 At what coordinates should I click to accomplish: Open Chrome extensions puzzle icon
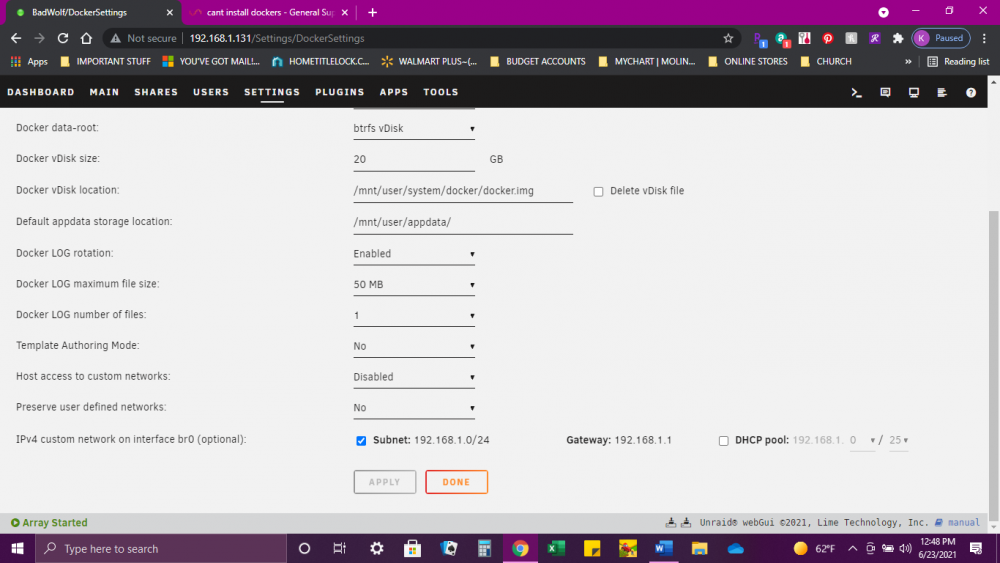898,38
